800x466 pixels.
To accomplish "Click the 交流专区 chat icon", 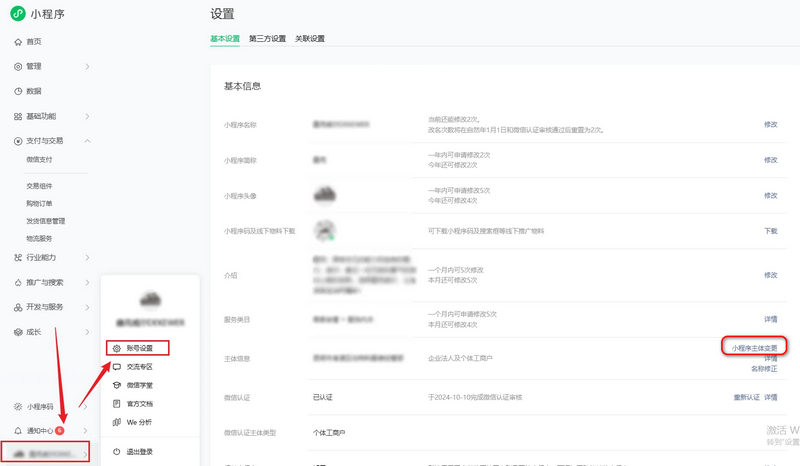I will [x=117, y=367].
